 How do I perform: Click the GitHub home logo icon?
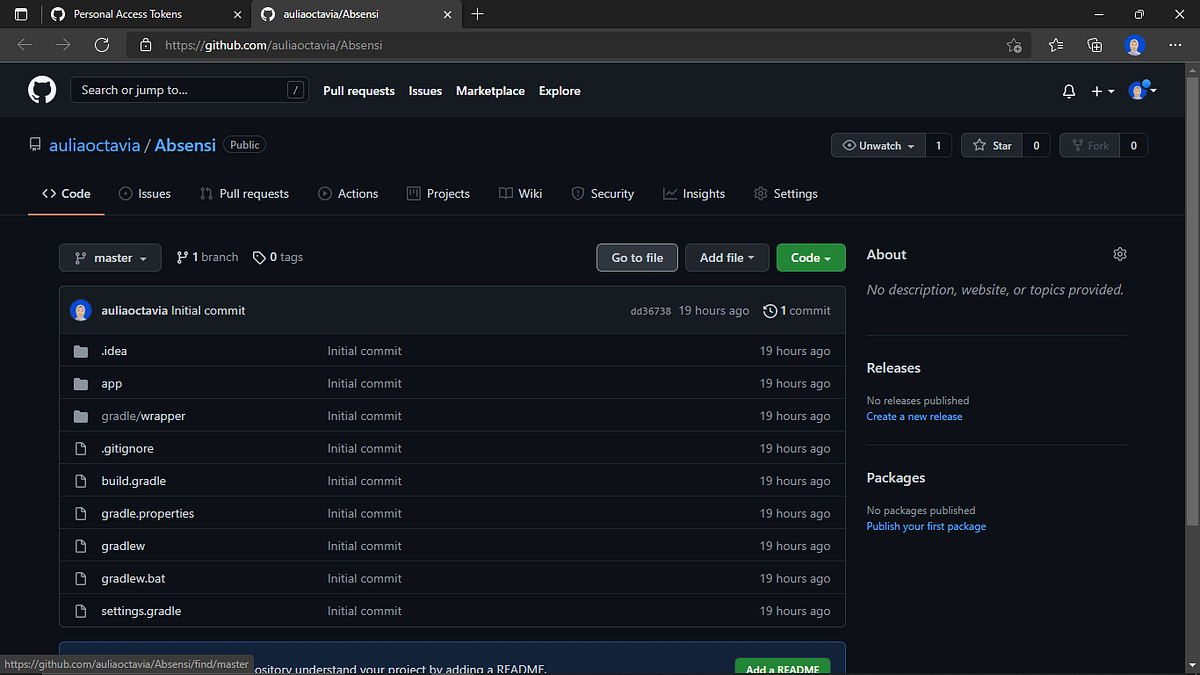(41, 90)
